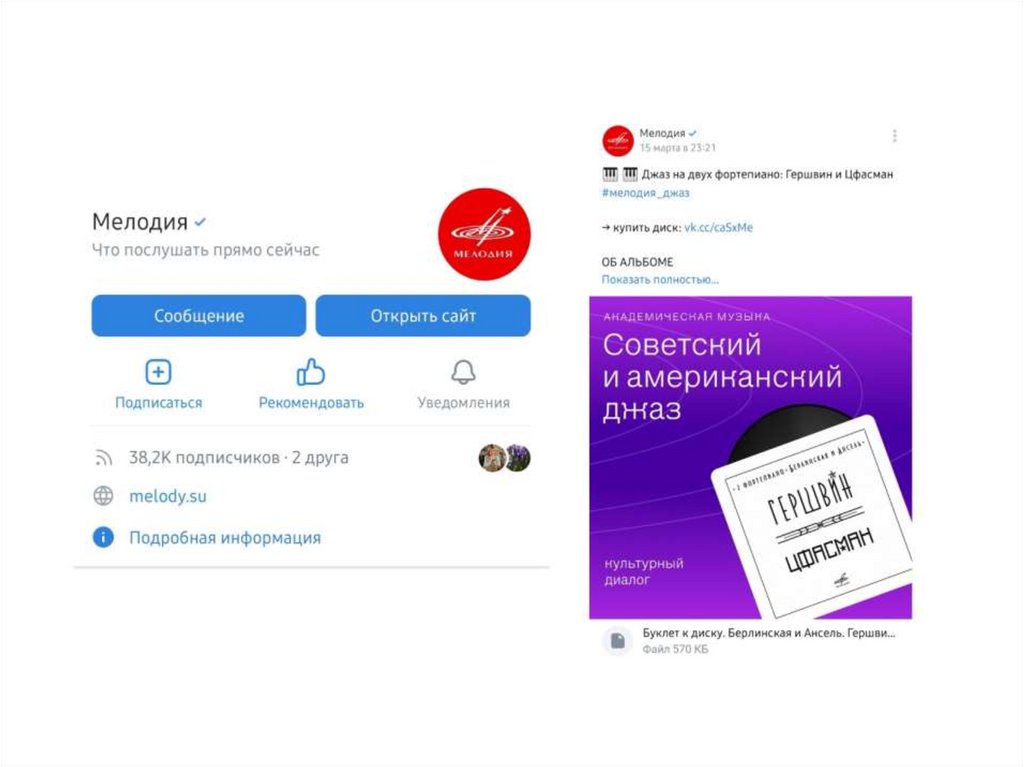The height and width of the screenshot is (767, 1024).
Task: View the friends' avatars among subscribers
Action: 505,457
